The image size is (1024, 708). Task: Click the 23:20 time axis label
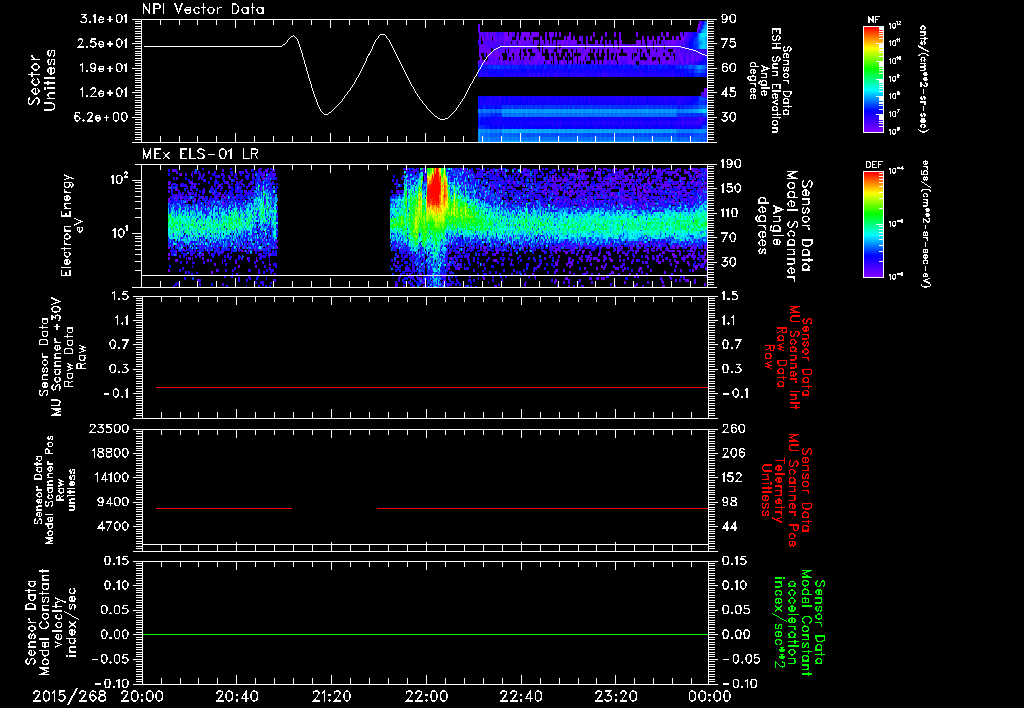[615, 696]
